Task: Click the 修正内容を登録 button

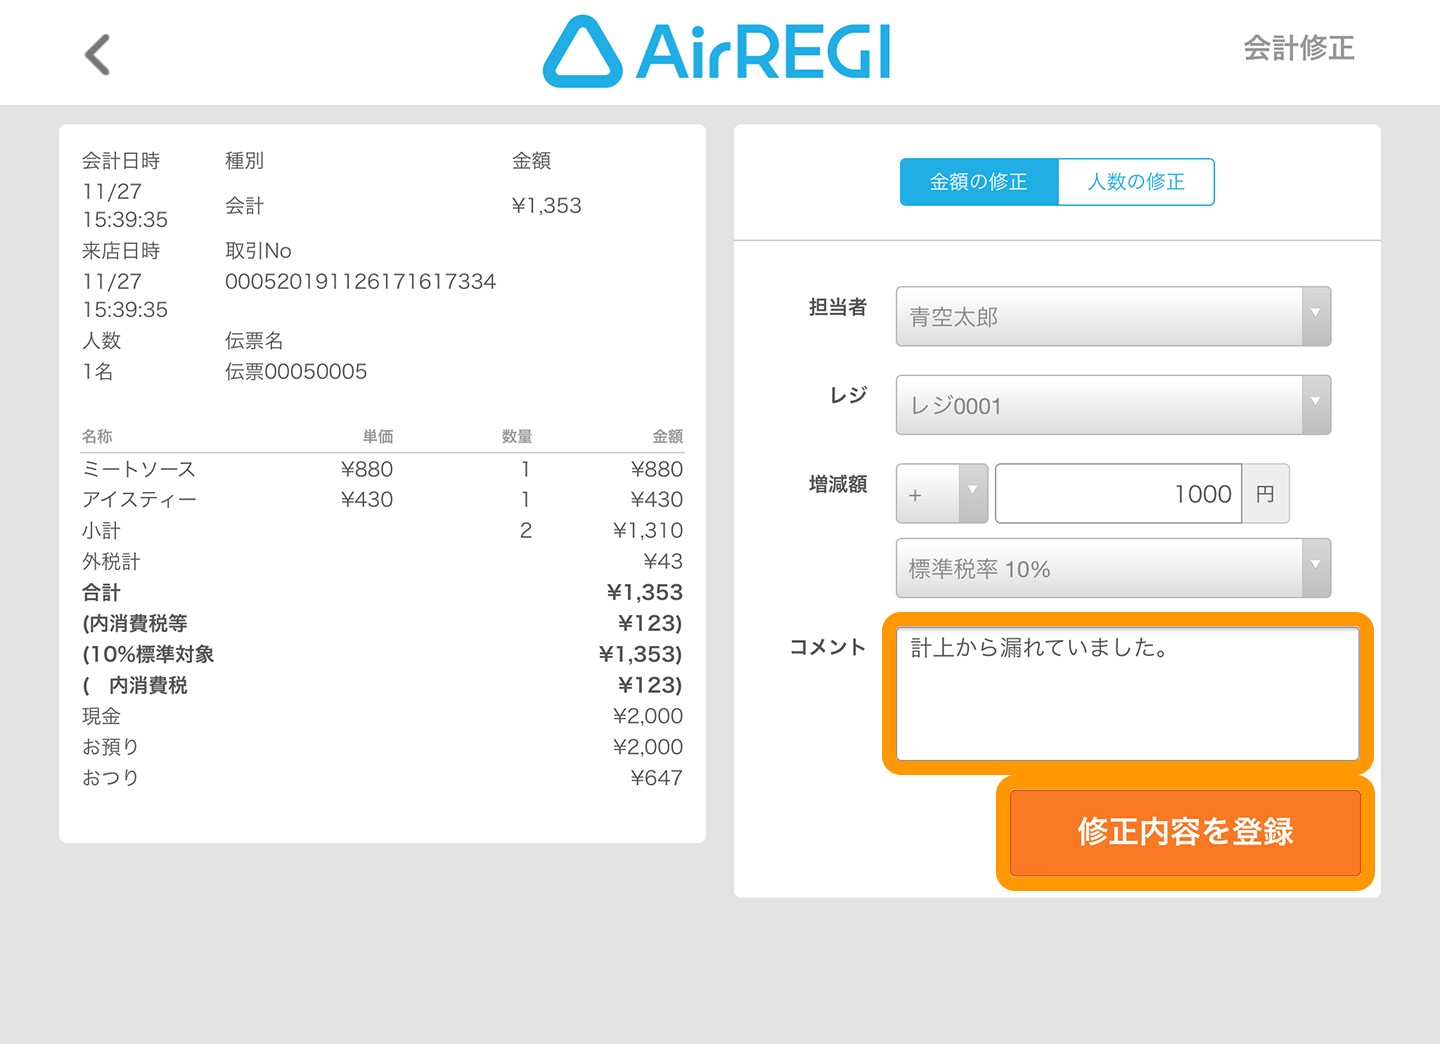Action: click(1185, 832)
